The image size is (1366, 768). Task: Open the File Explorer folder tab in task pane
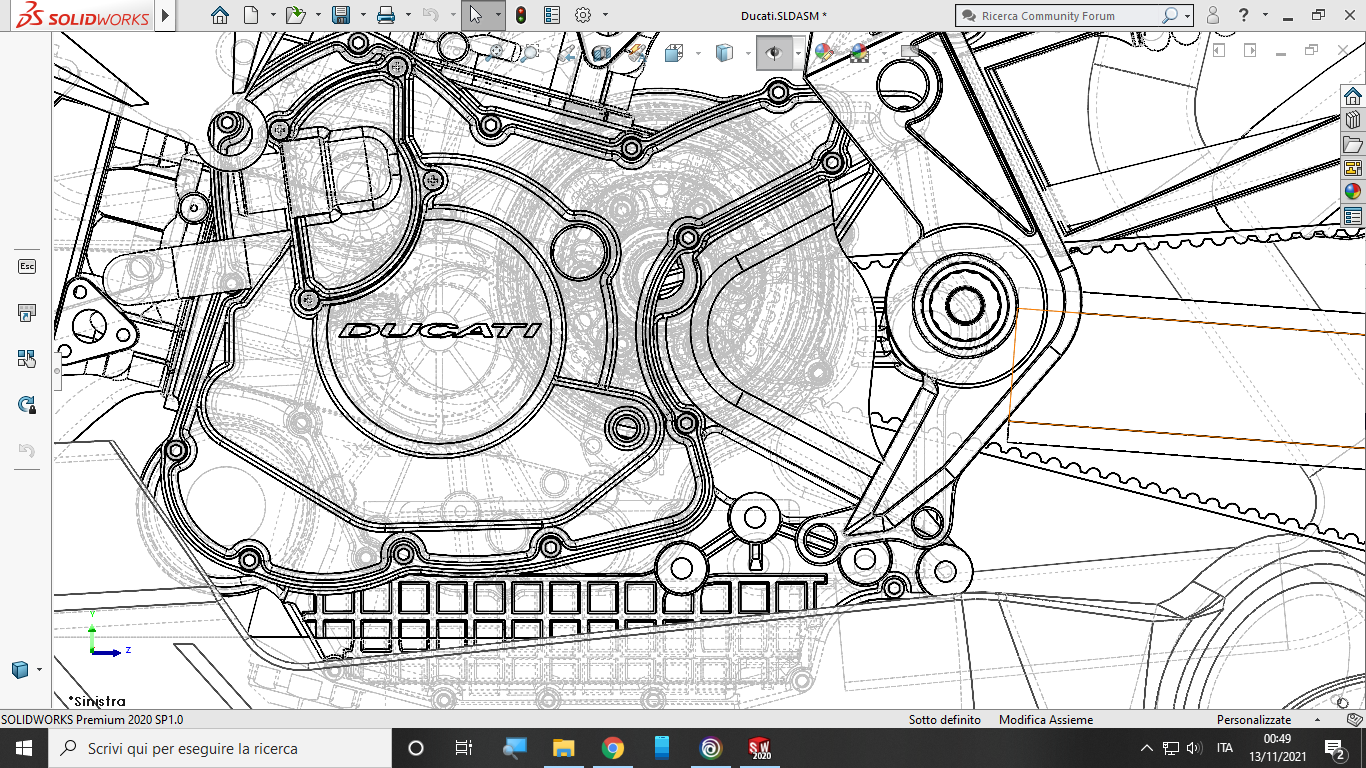point(1353,144)
